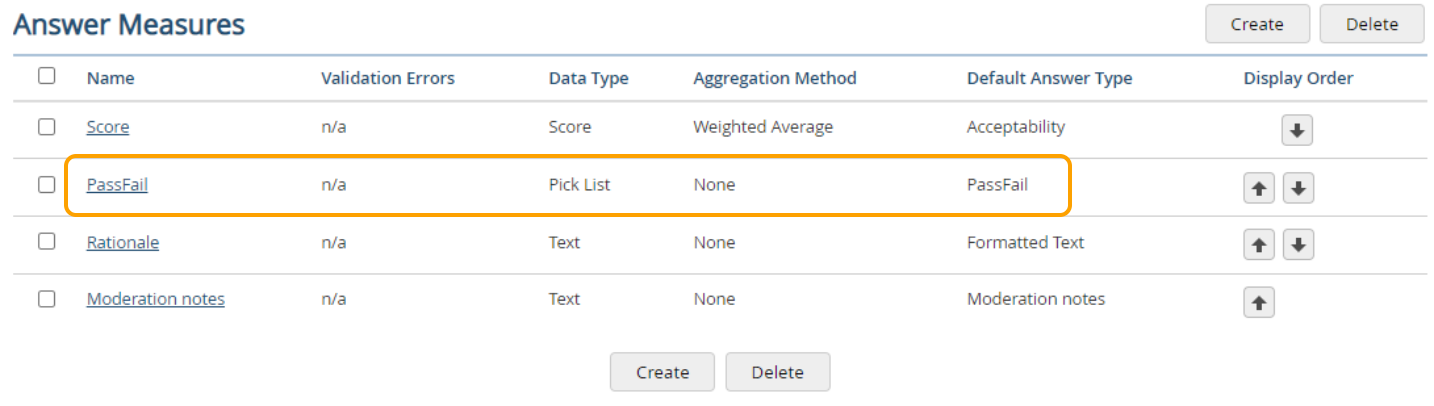Move the Moderation notes measure up
The width and height of the screenshot is (1434, 406).
click(x=1259, y=302)
